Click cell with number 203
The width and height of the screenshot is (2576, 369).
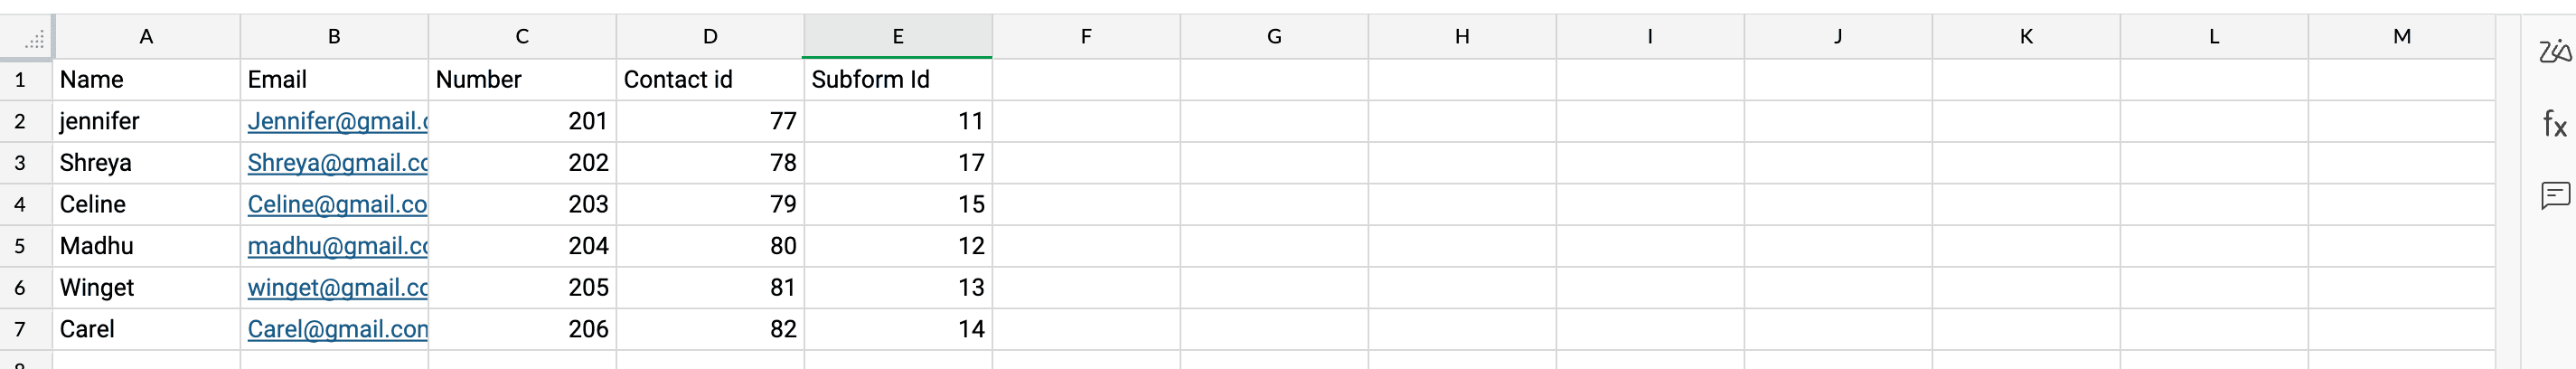[522, 204]
